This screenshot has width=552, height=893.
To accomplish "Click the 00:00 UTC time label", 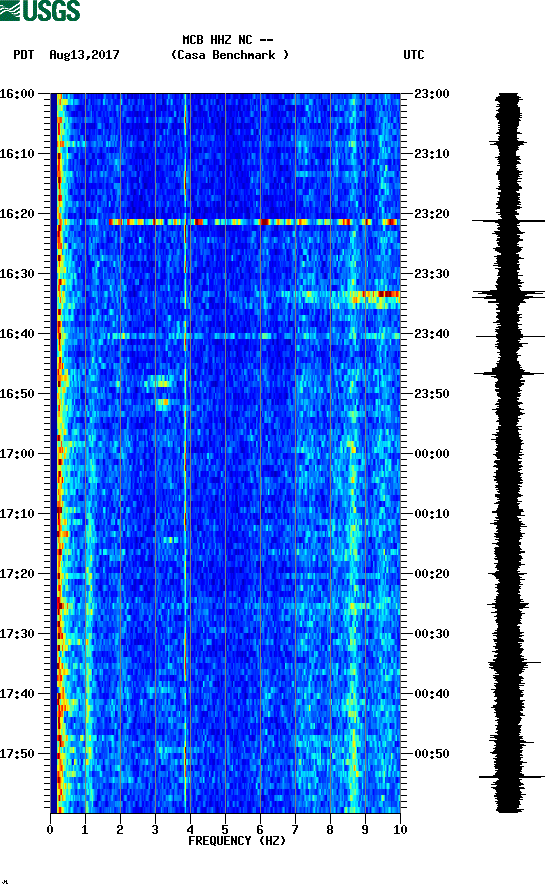I will pyautogui.click(x=432, y=453).
